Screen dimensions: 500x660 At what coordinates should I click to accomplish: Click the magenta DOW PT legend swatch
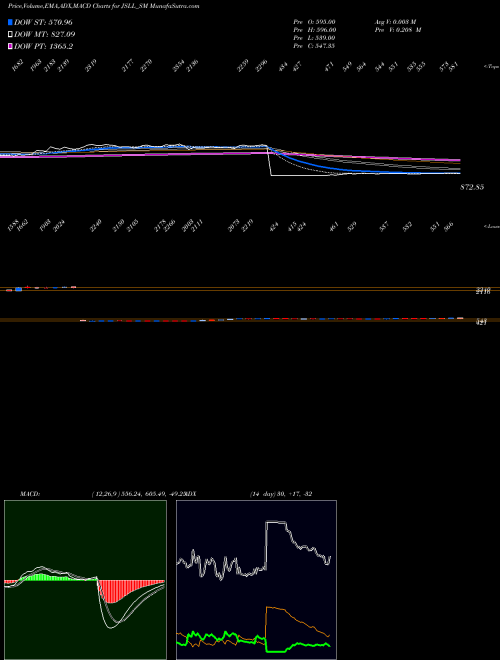pos(11,46)
